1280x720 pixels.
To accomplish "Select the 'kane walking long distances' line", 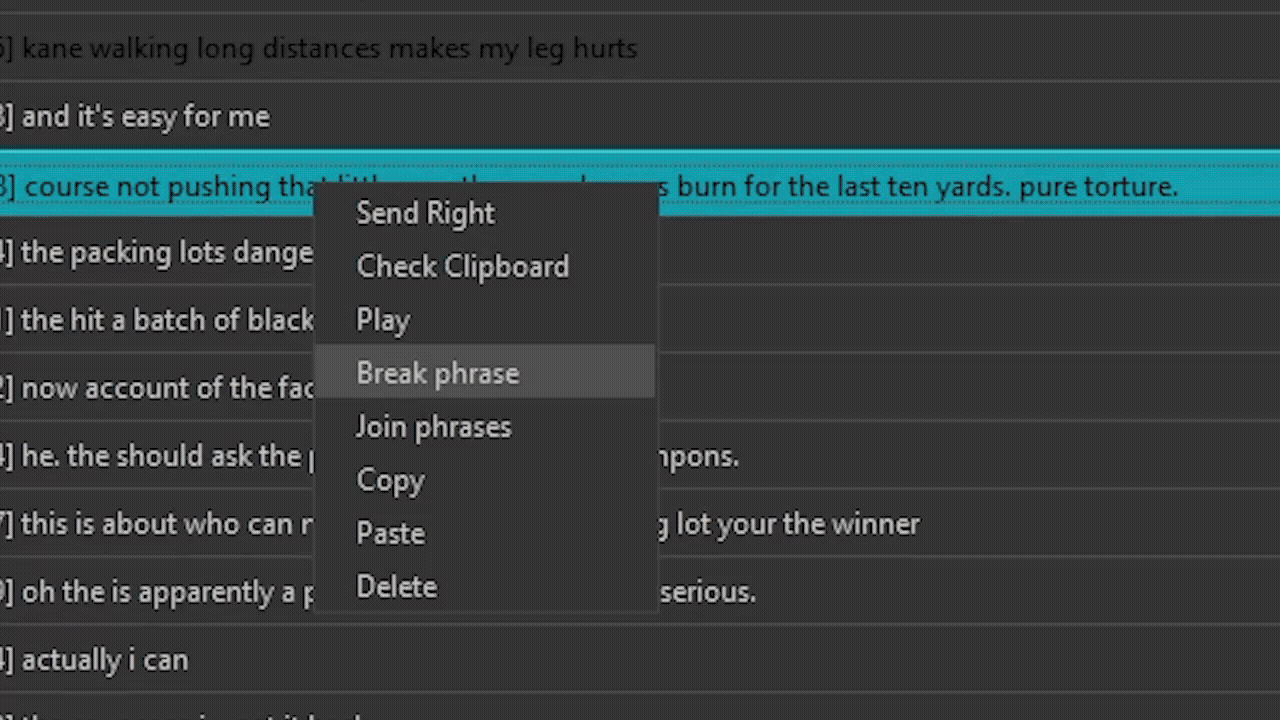I will pyautogui.click(x=329, y=49).
